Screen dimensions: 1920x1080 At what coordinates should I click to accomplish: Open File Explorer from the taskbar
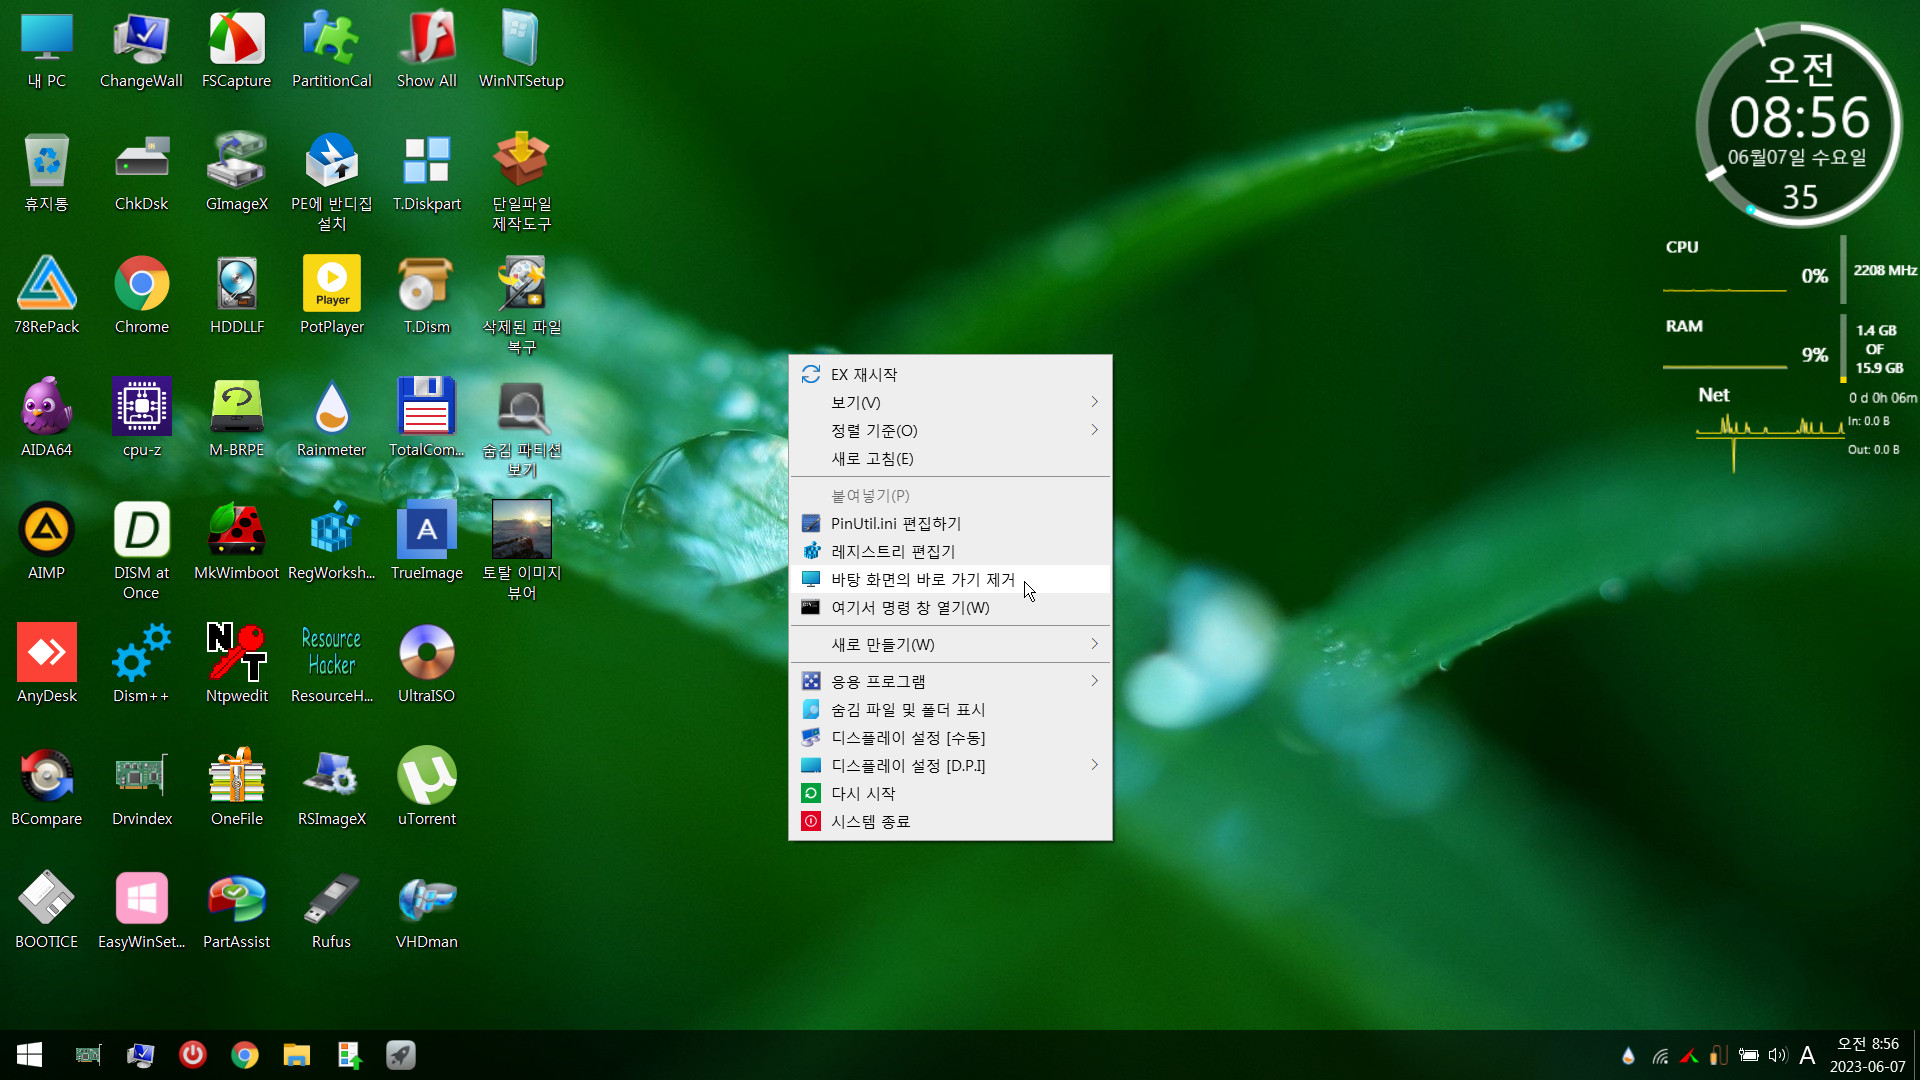[x=297, y=1055]
